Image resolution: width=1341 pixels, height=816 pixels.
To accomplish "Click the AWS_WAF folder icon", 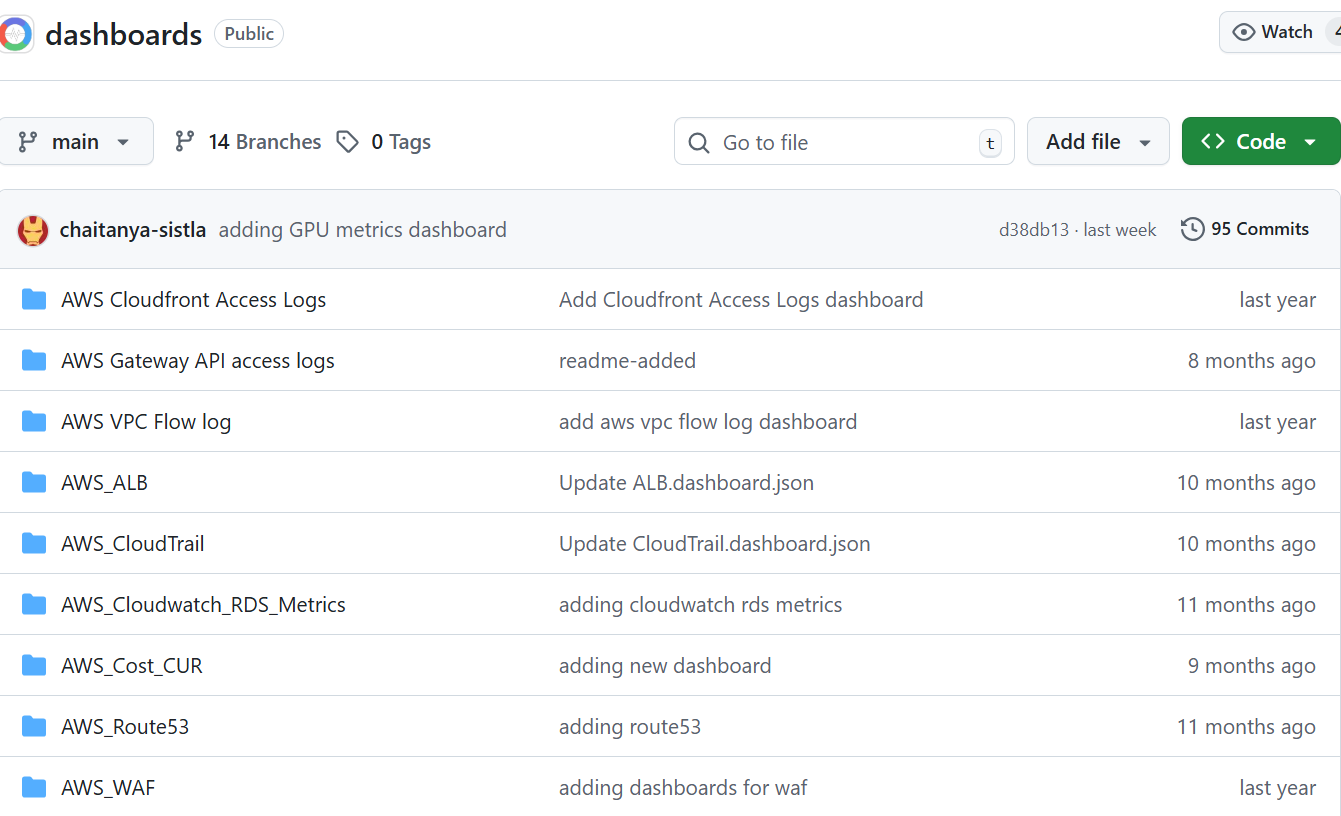I will 34,788.
